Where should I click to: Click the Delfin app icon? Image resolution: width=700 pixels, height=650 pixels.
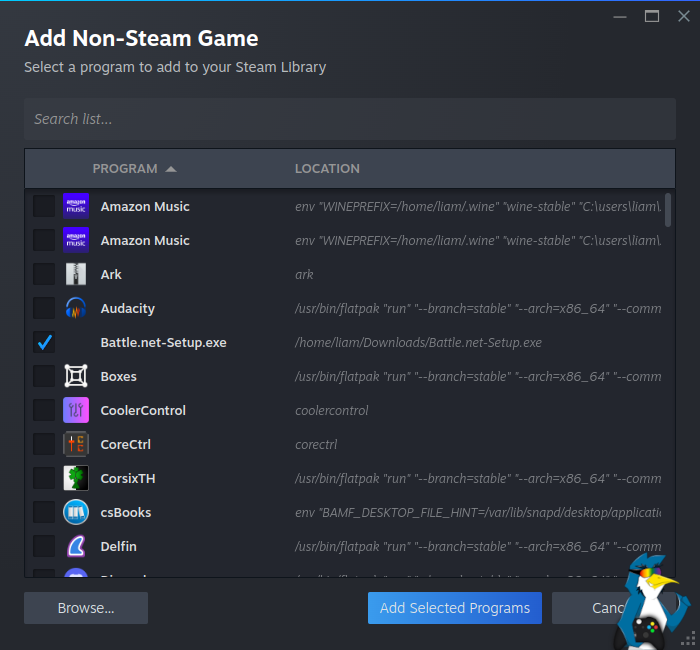tap(76, 546)
